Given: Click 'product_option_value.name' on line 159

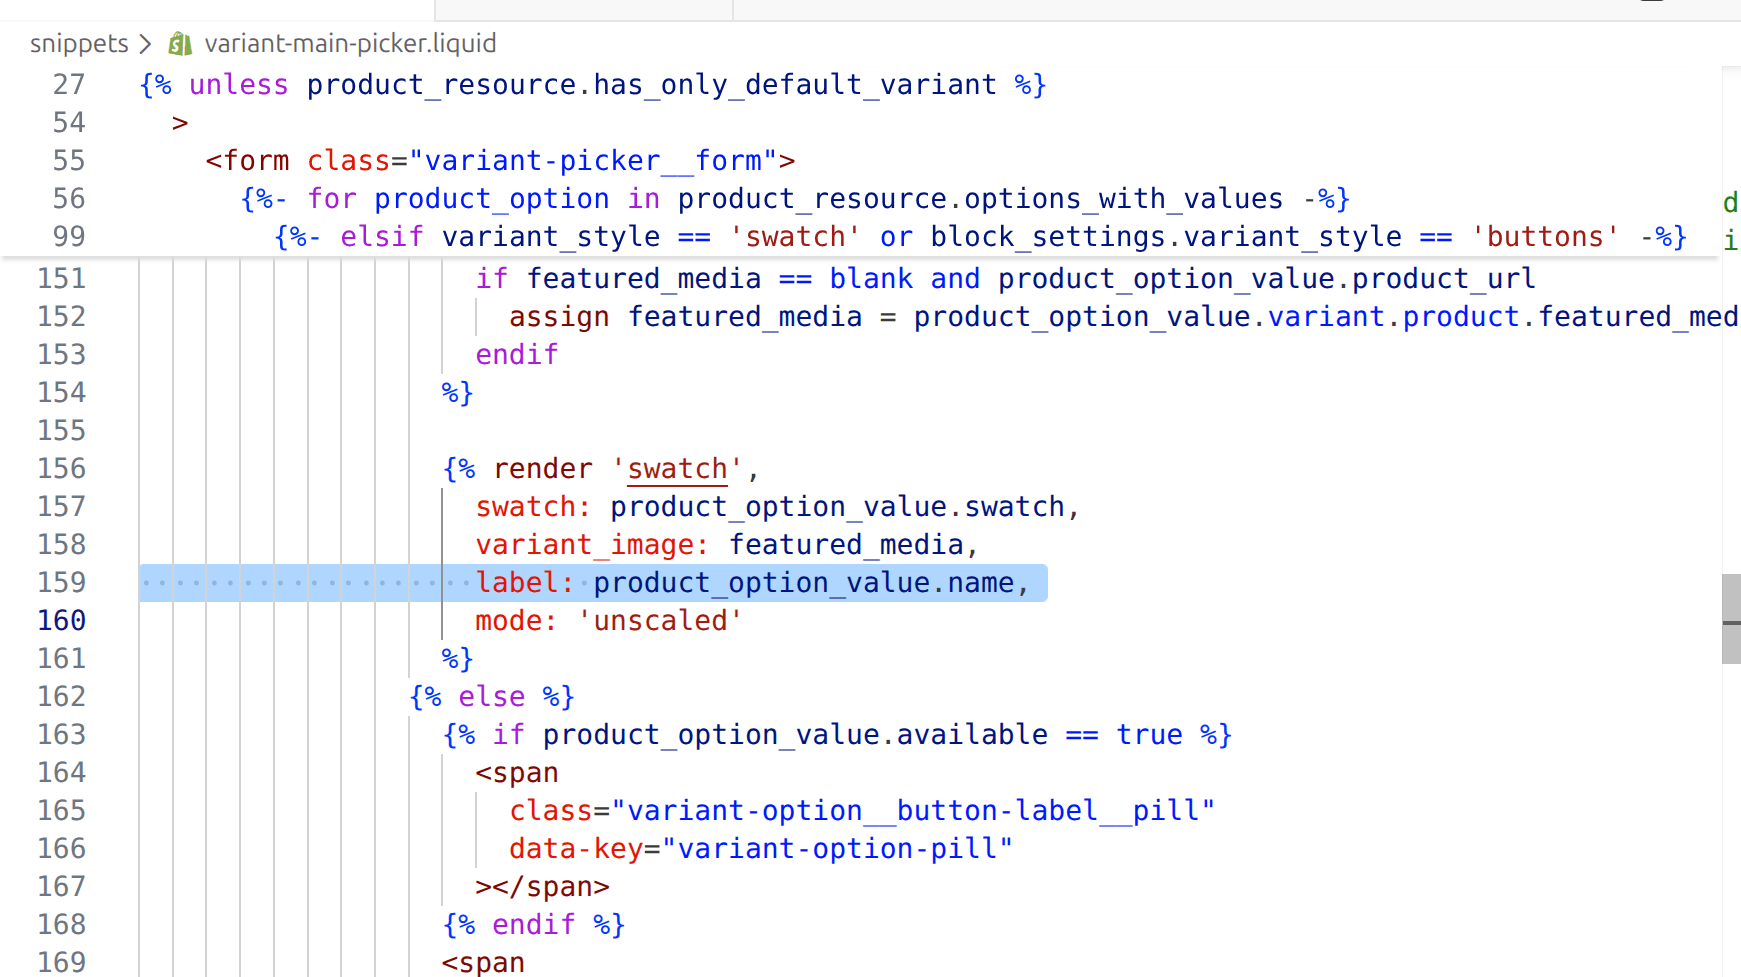Looking at the screenshot, I should click(804, 583).
